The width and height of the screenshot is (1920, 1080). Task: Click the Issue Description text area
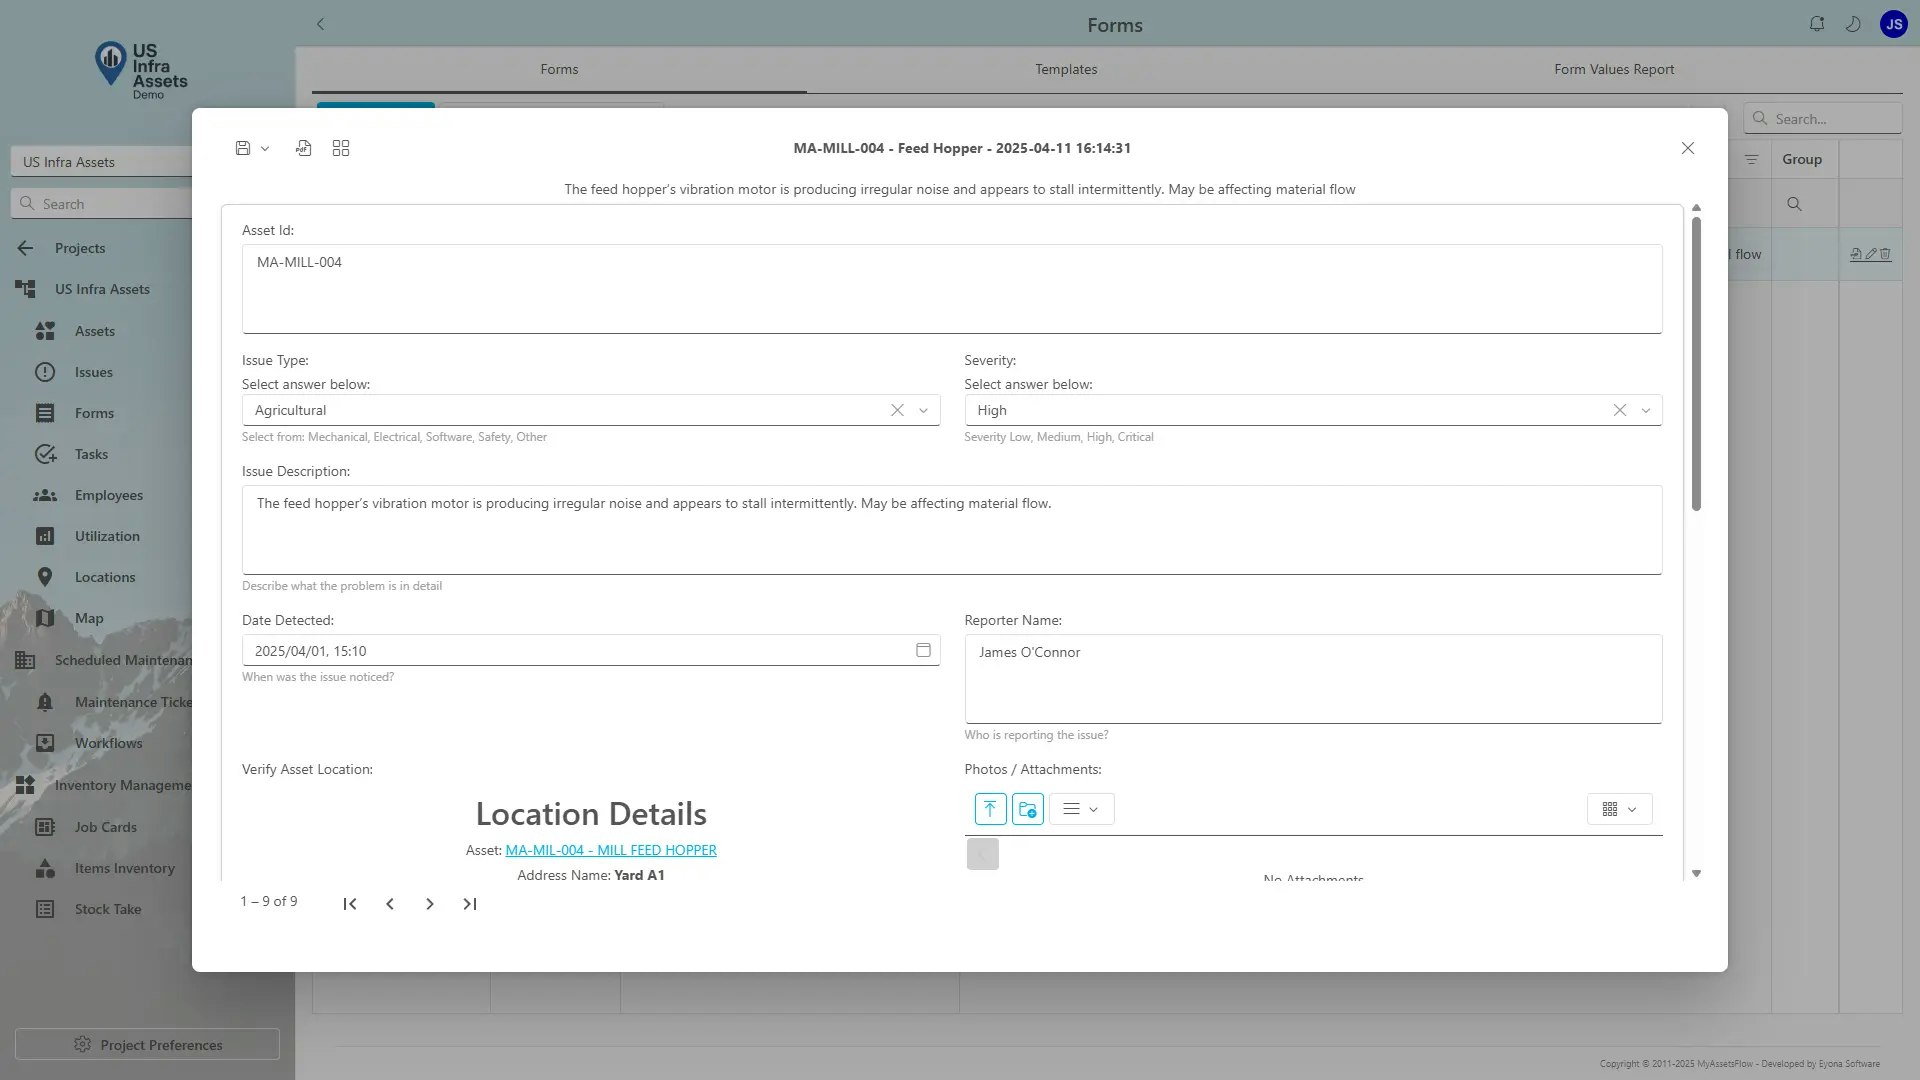click(952, 530)
